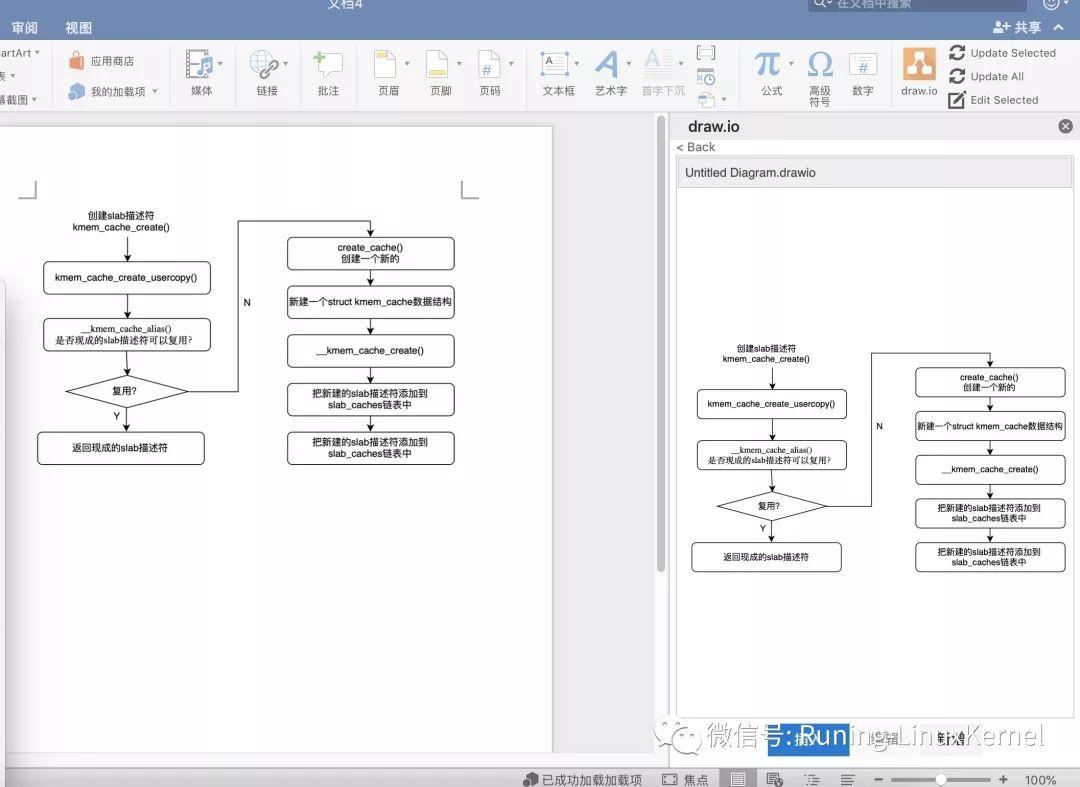Go back via < Back link
Image resolution: width=1080 pixels, height=787 pixels.
(x=696, y=147)
